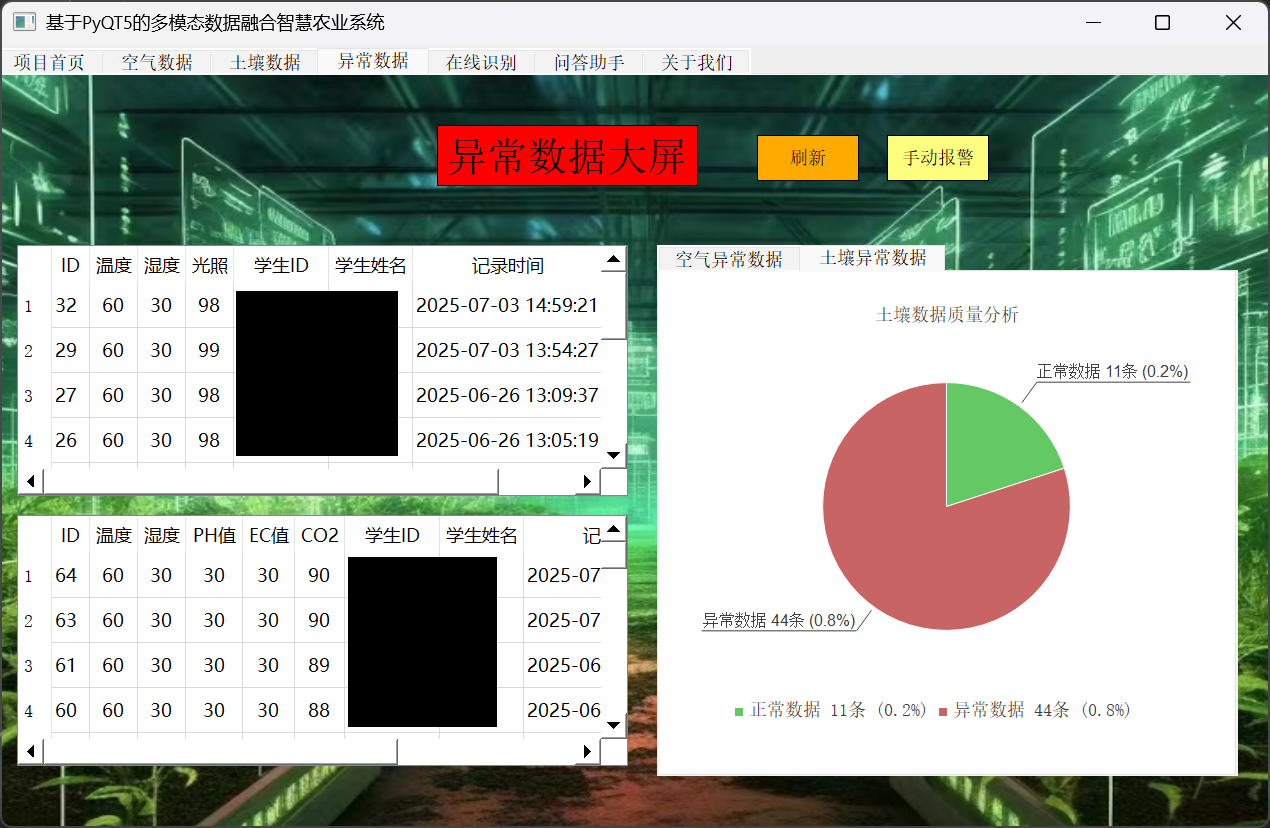The image size is (1270, 828).
Task: Click pie label 异常数据 44条 (0.8%)
Action: pos(779,621)
